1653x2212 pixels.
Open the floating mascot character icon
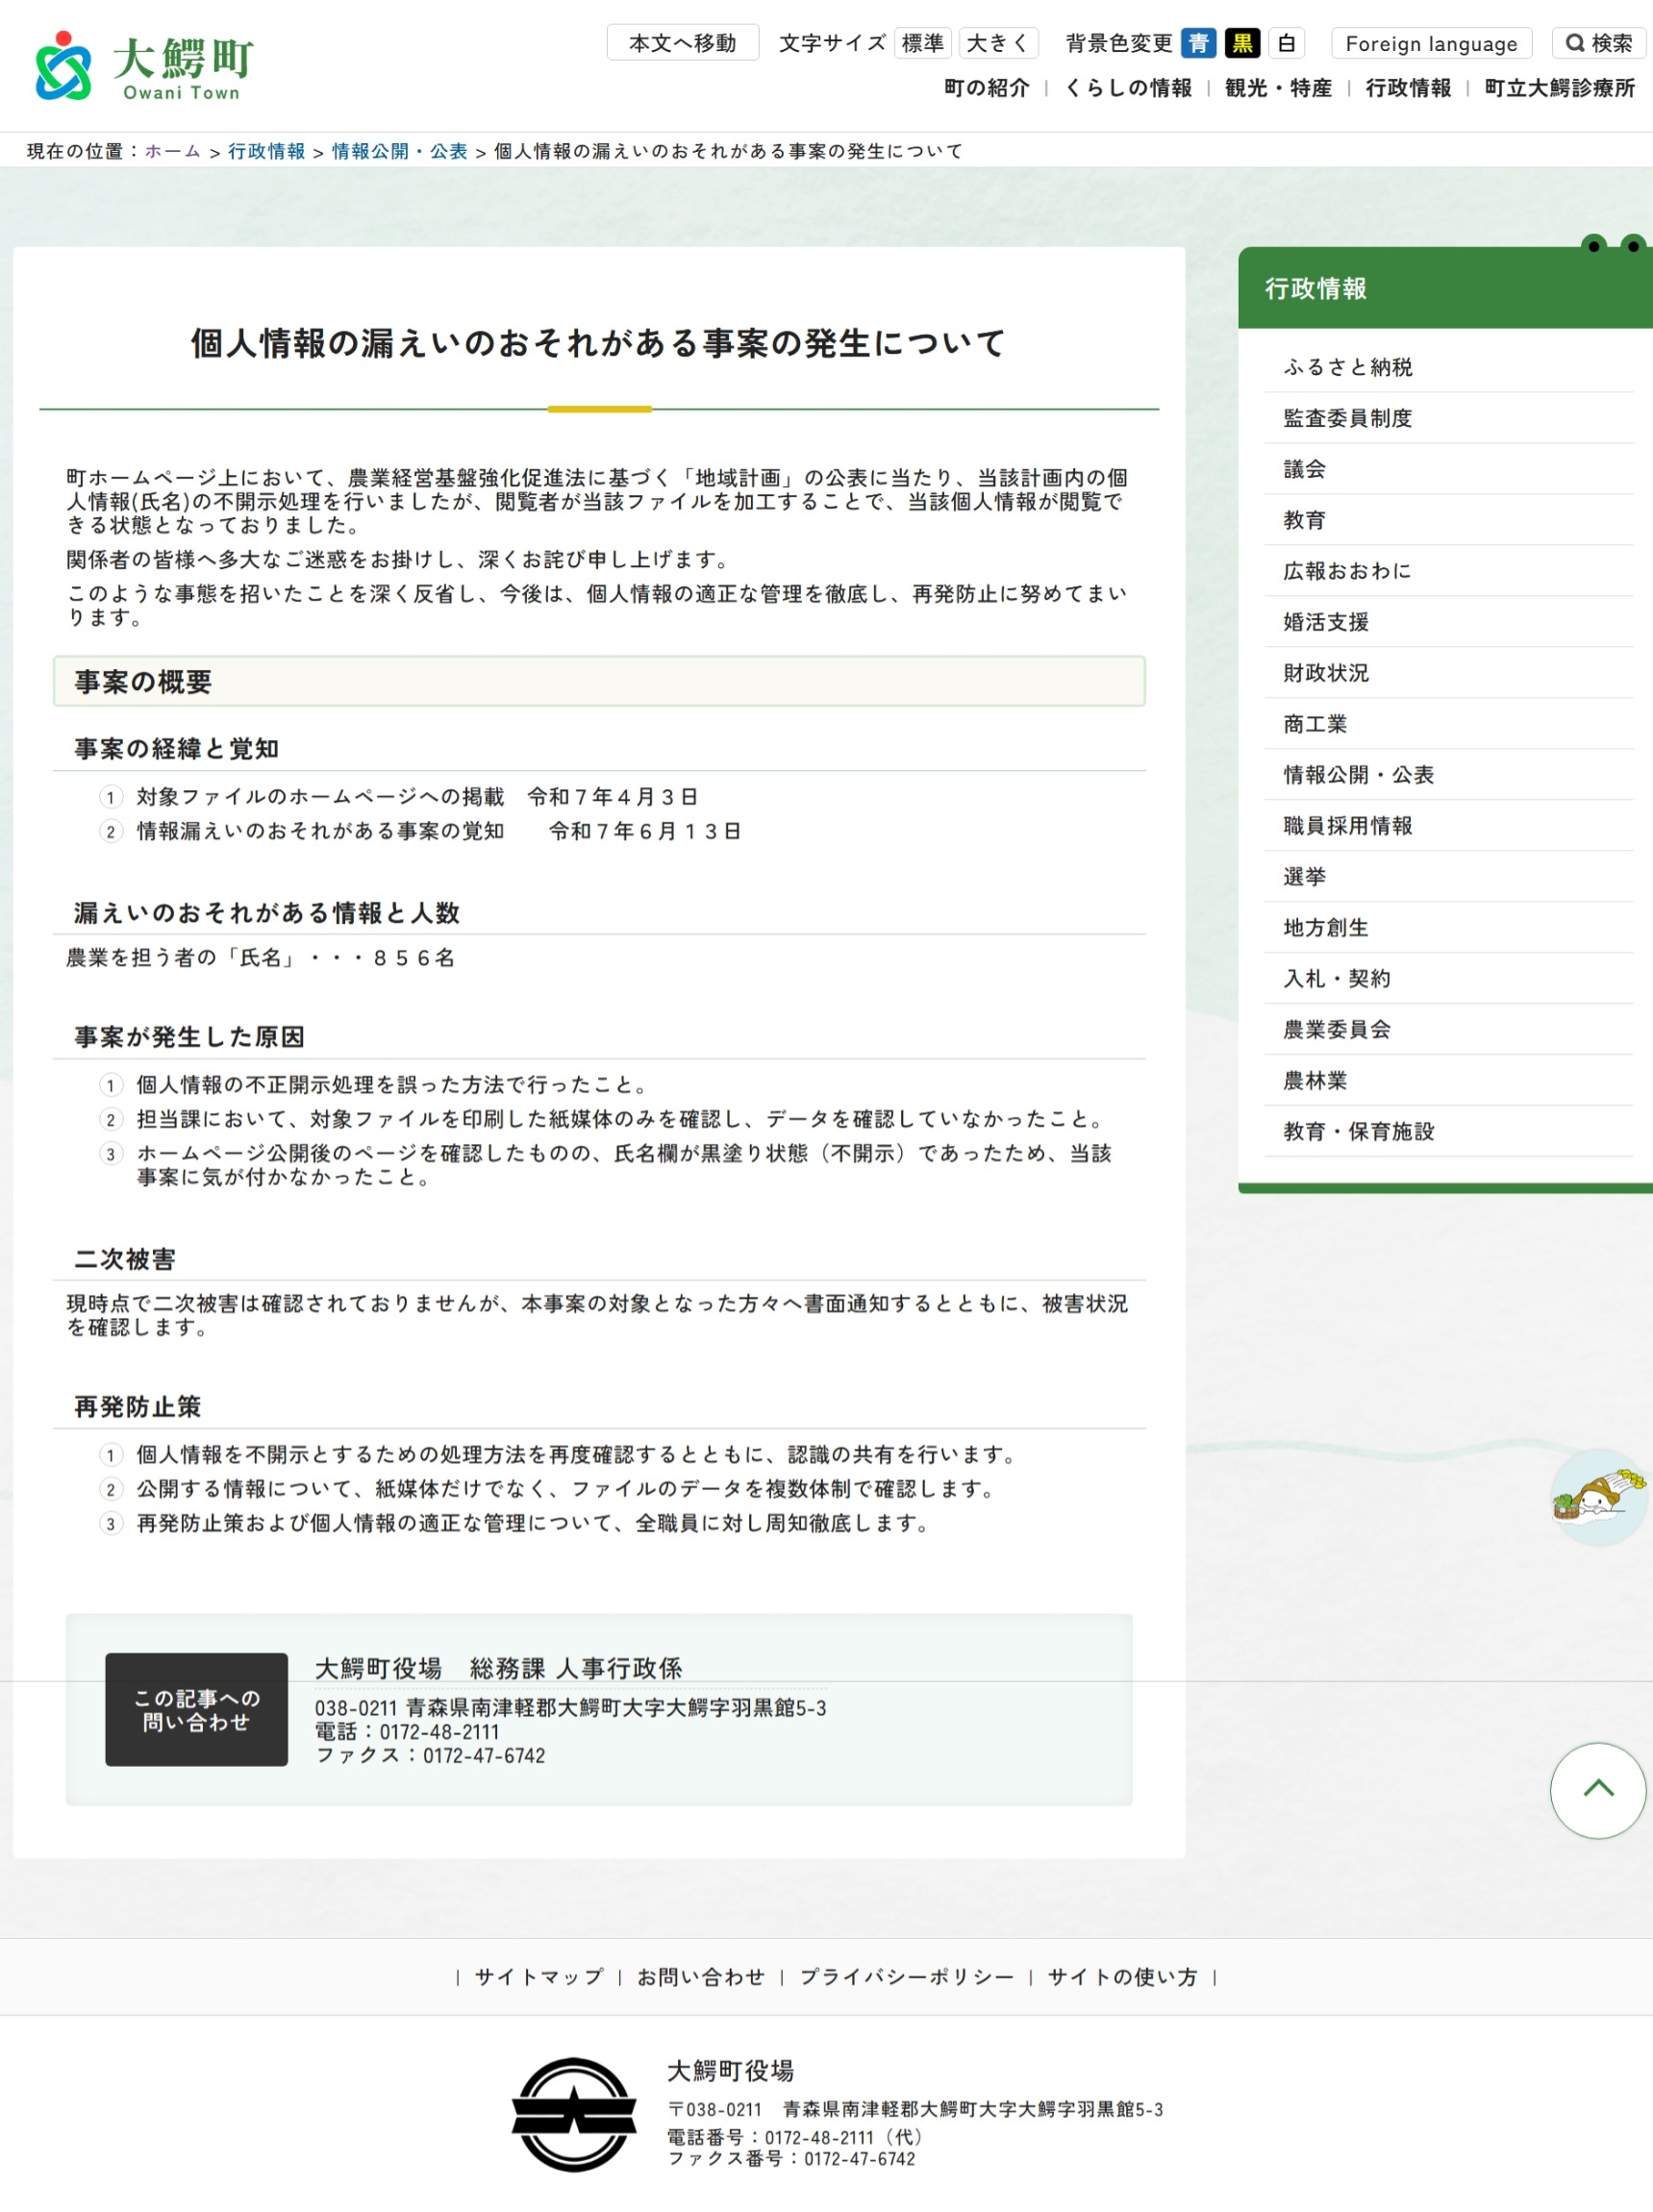[1598, 1497]
